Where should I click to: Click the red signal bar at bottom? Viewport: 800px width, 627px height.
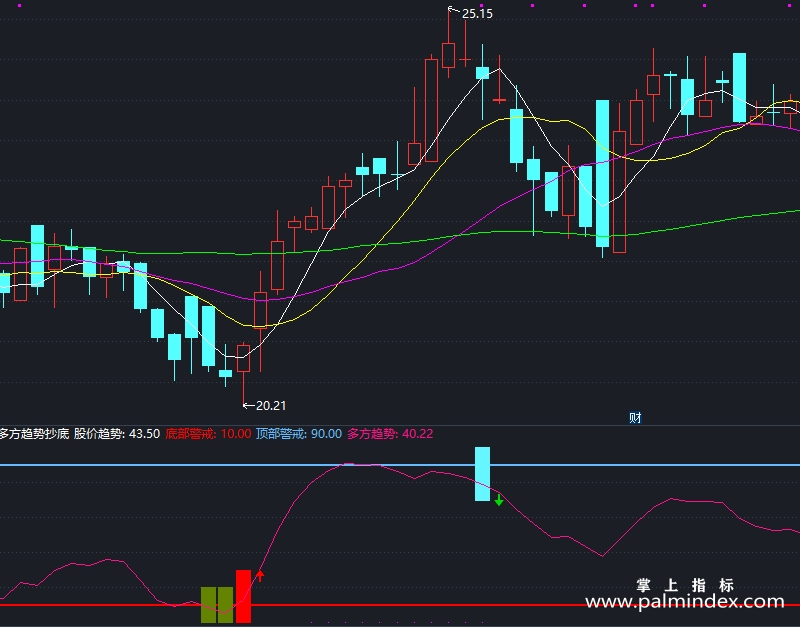click(x=243, y=596)
